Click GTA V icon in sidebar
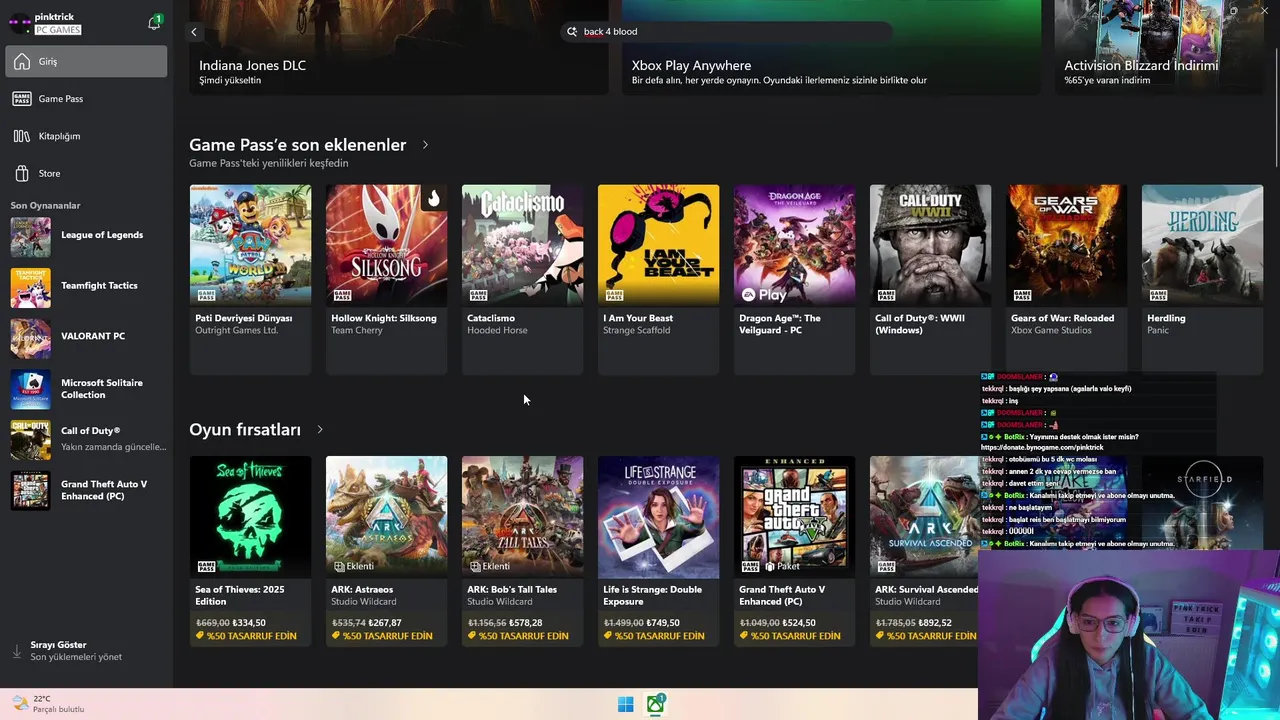This screenshot has height=720, width=1280. coord(30,490)
